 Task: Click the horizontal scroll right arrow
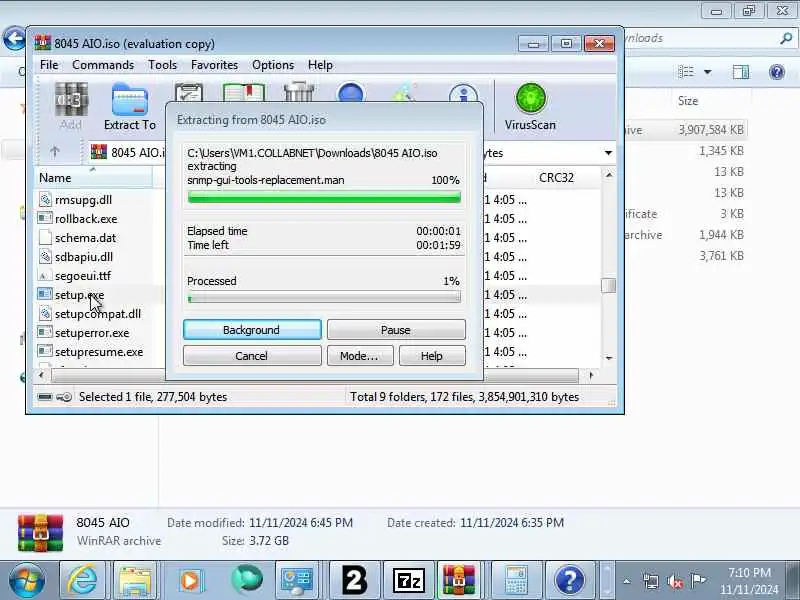click(x=591, y=376)
